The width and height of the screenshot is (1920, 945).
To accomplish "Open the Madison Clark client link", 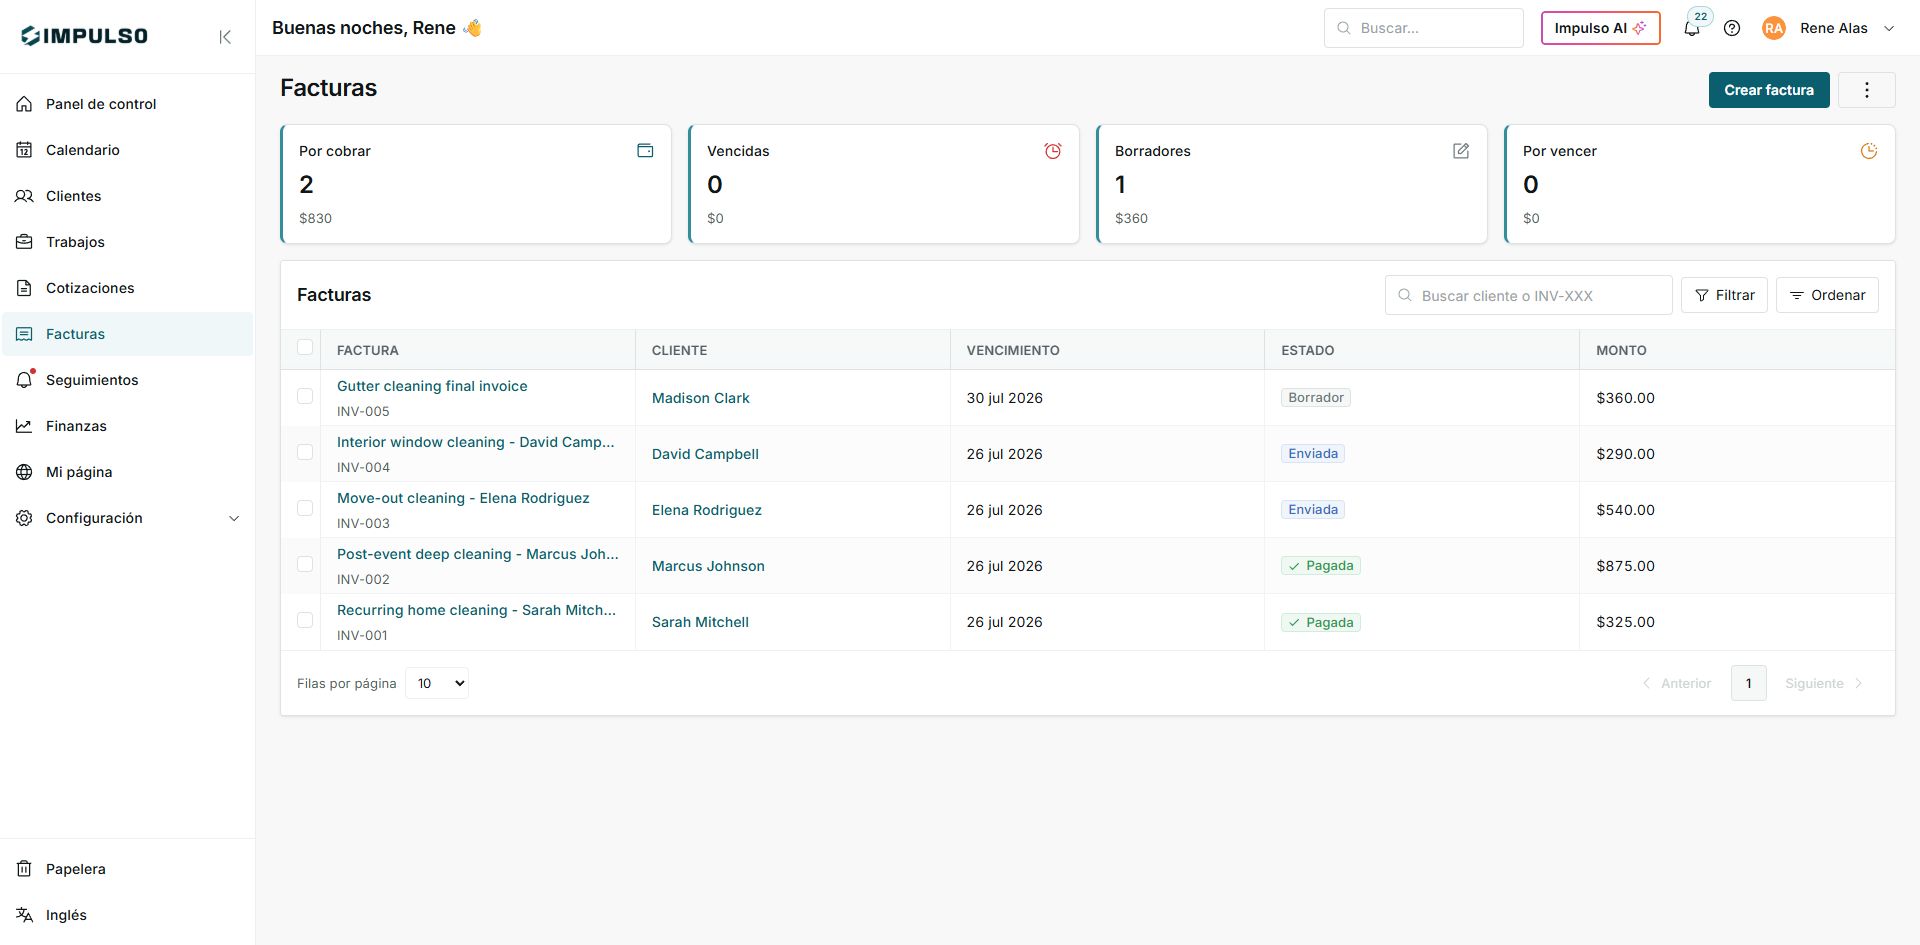I will (x=700, y=398).
